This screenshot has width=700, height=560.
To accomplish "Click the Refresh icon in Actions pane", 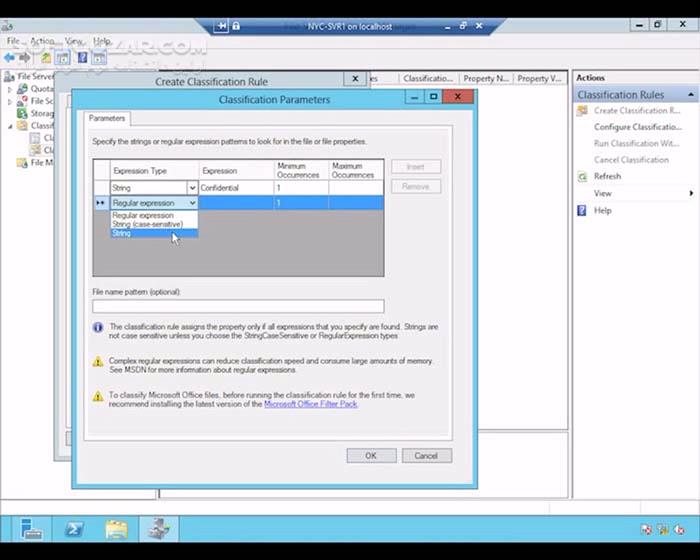I will (582, 176).
